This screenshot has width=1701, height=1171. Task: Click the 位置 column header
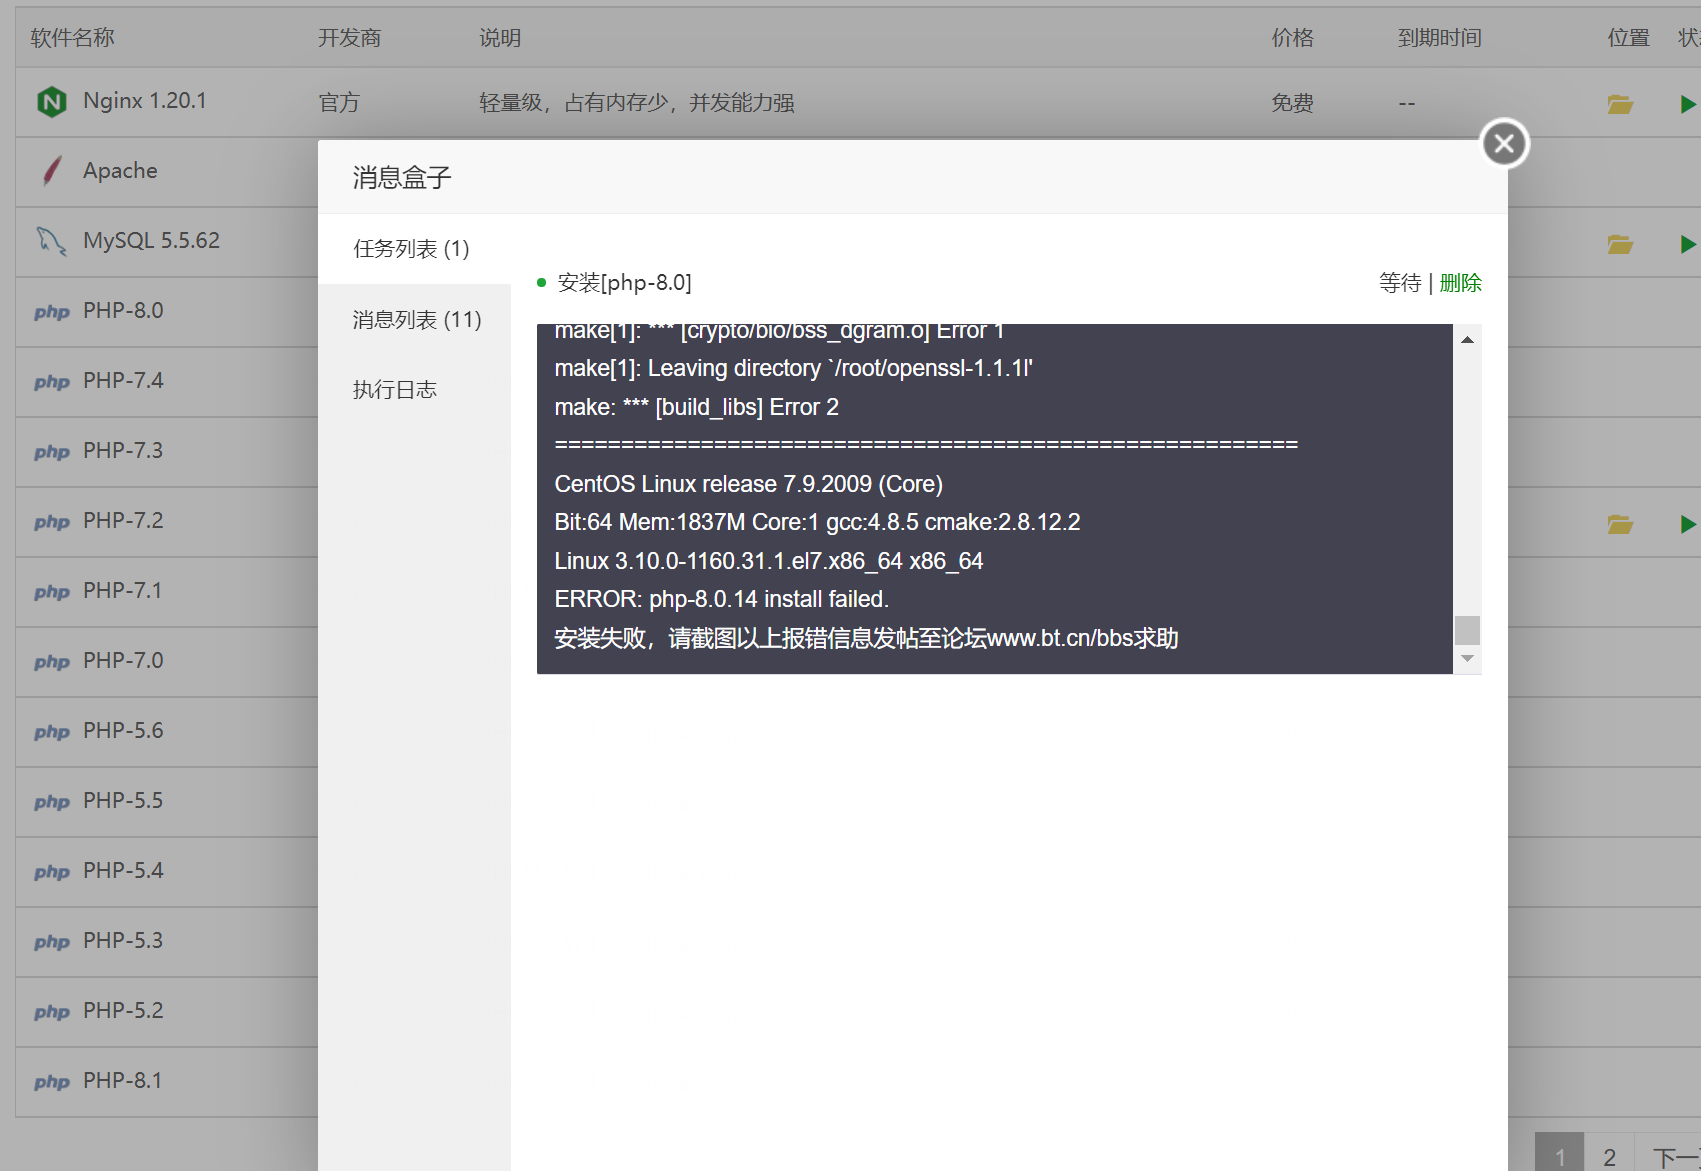coord(1629,38)
